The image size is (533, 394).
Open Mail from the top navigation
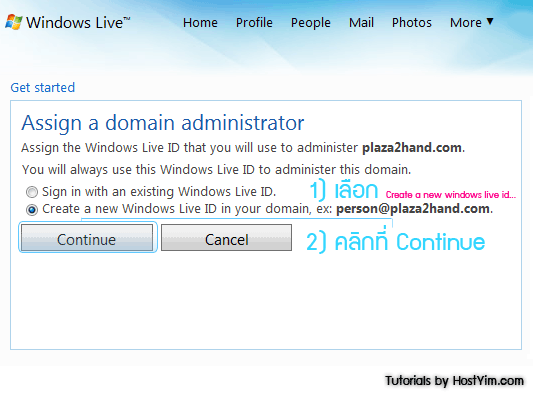(x=361, y=23)
